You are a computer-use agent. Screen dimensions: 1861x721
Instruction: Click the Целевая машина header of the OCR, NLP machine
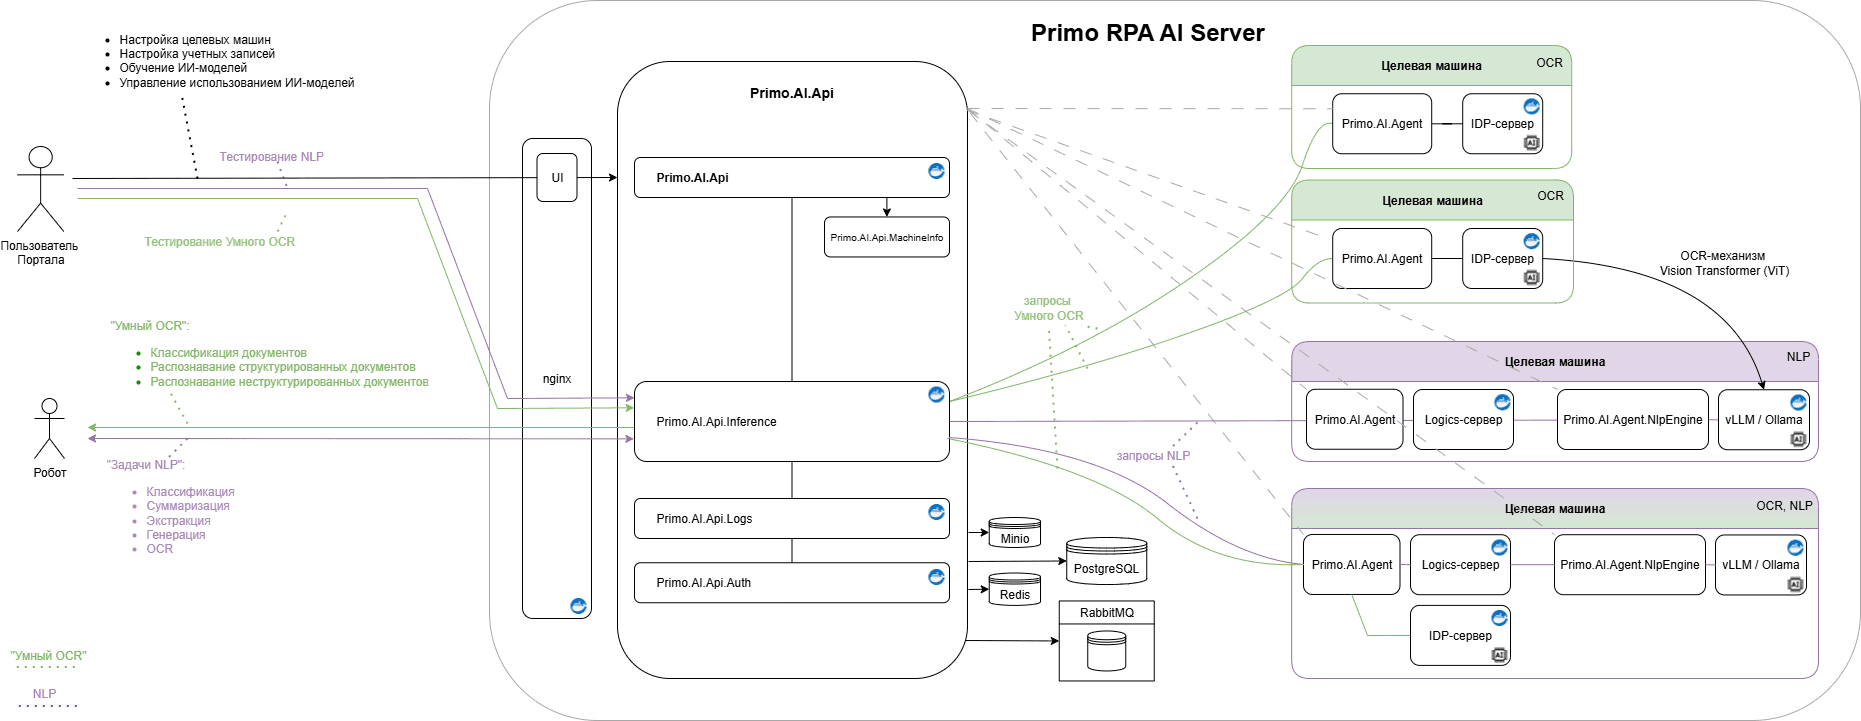(x=1554, y=509)
